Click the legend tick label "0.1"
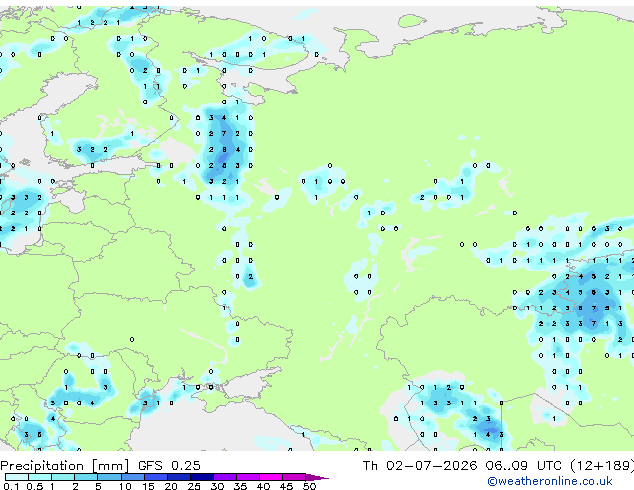634x490 pixels. pos(11,486)
